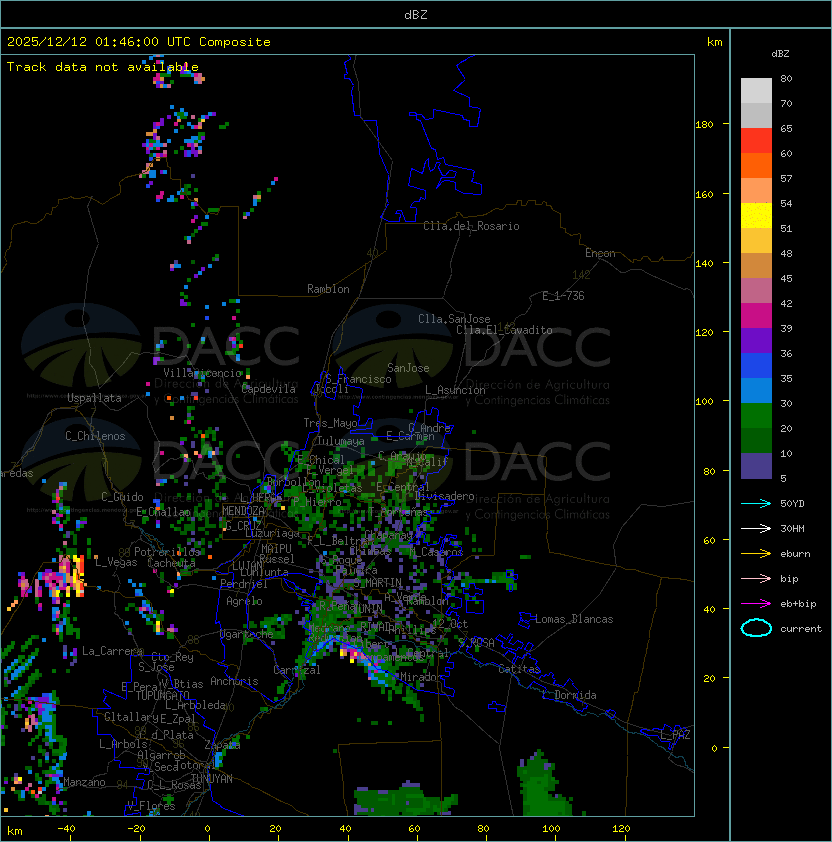Click the Capdevila map label

[x=268, y=389]
